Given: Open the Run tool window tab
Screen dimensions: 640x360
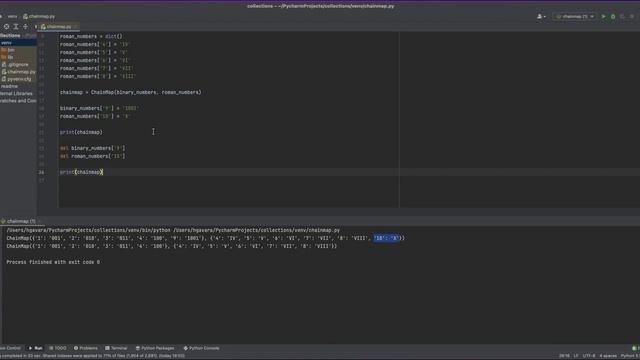Looking at the screenshot, I should click(36, 348).
